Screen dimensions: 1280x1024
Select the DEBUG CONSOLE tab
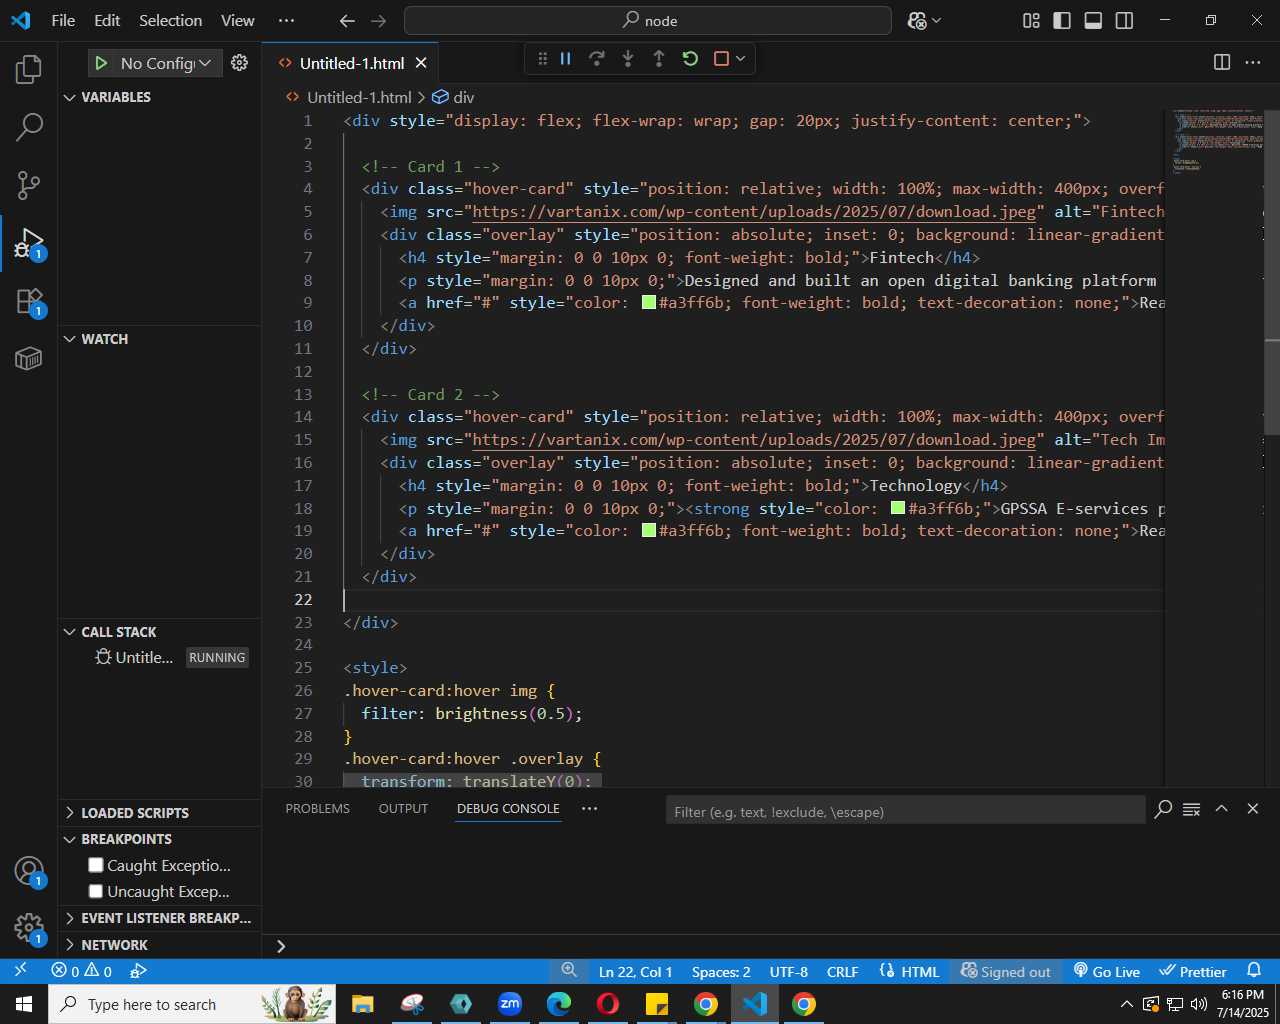pyautogui.click(x=508, y=808)
